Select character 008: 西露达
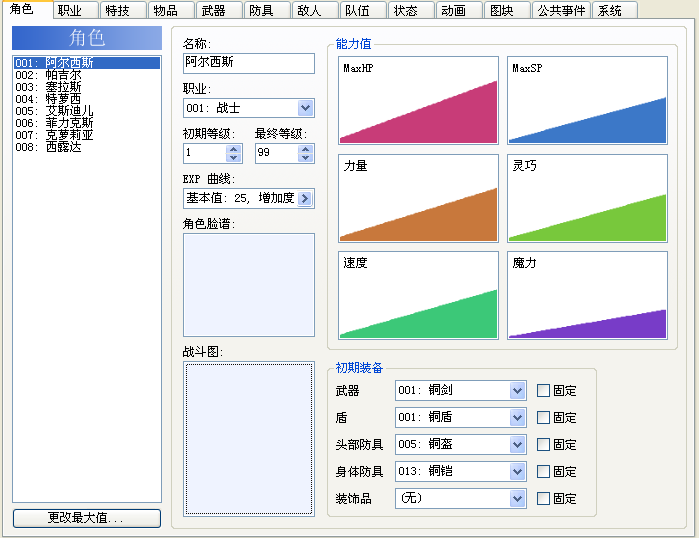Screen dimensions: 699x538 pyautogui.click(x=86, y=147)
